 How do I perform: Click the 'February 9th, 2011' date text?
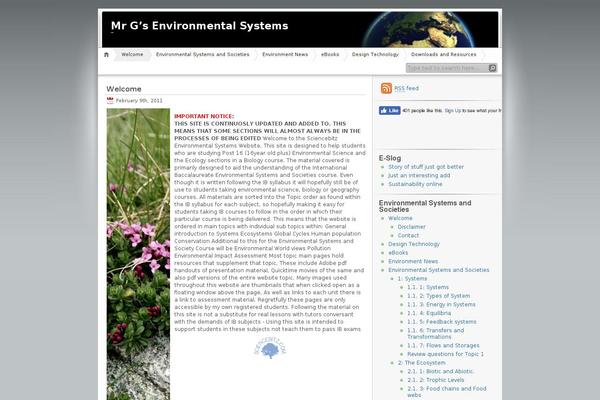point(139,101)
